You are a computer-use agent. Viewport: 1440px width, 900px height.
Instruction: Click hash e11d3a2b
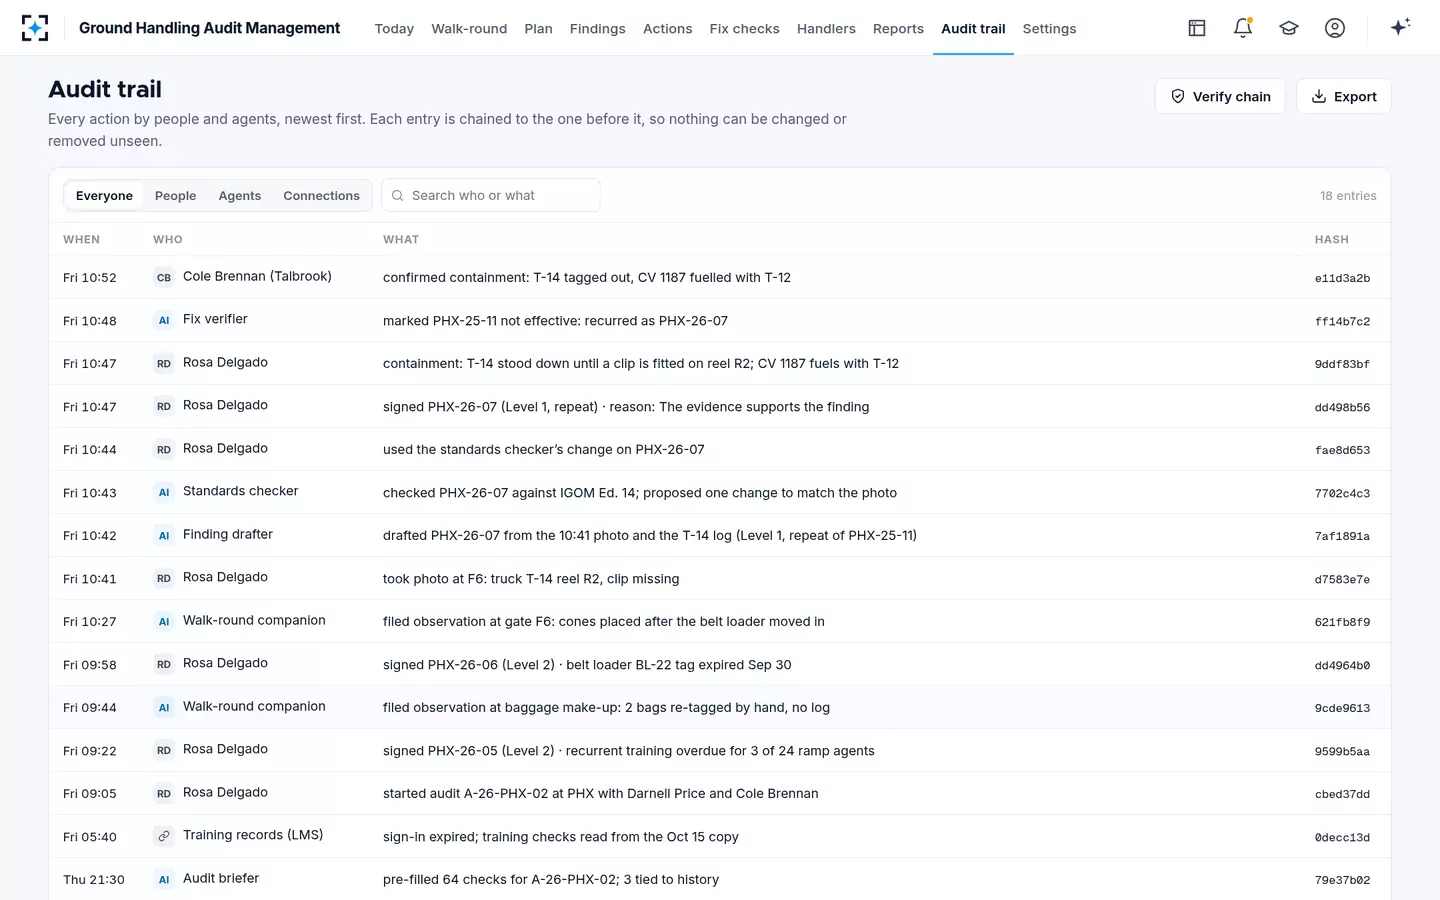pyautogui.click(x=1342, y=278)
